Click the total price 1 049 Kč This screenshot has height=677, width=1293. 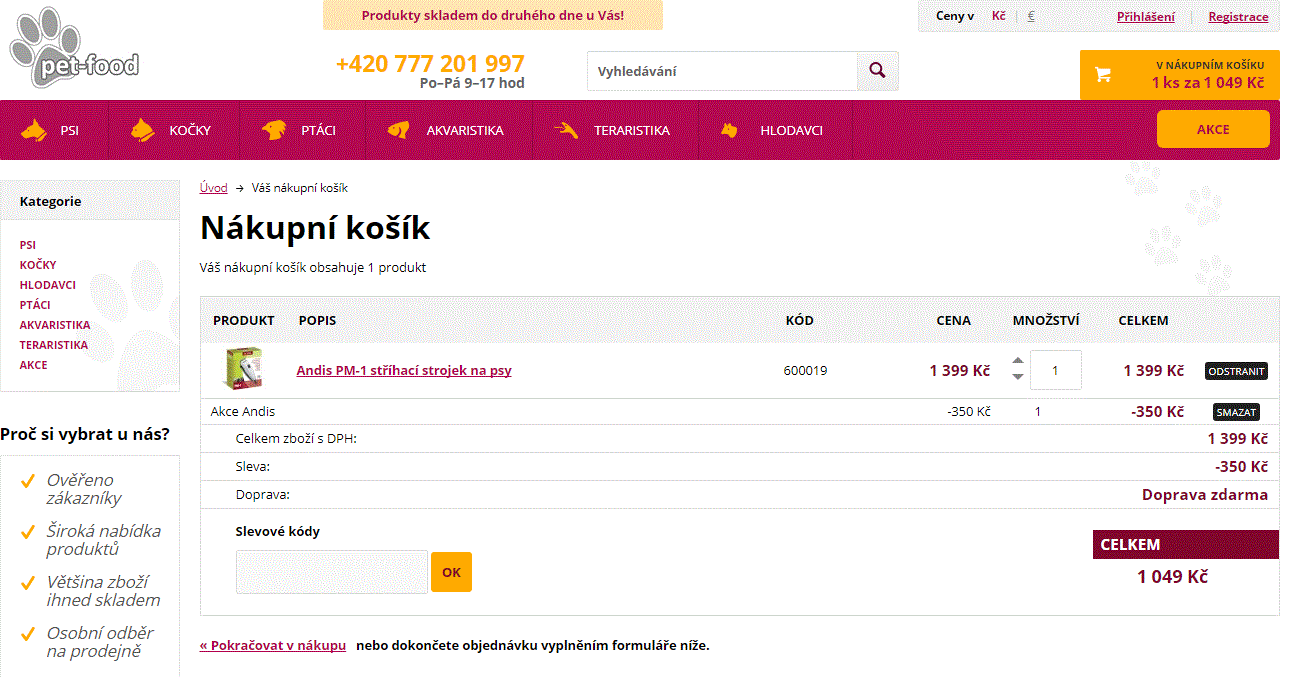[x=1172, y=577]
